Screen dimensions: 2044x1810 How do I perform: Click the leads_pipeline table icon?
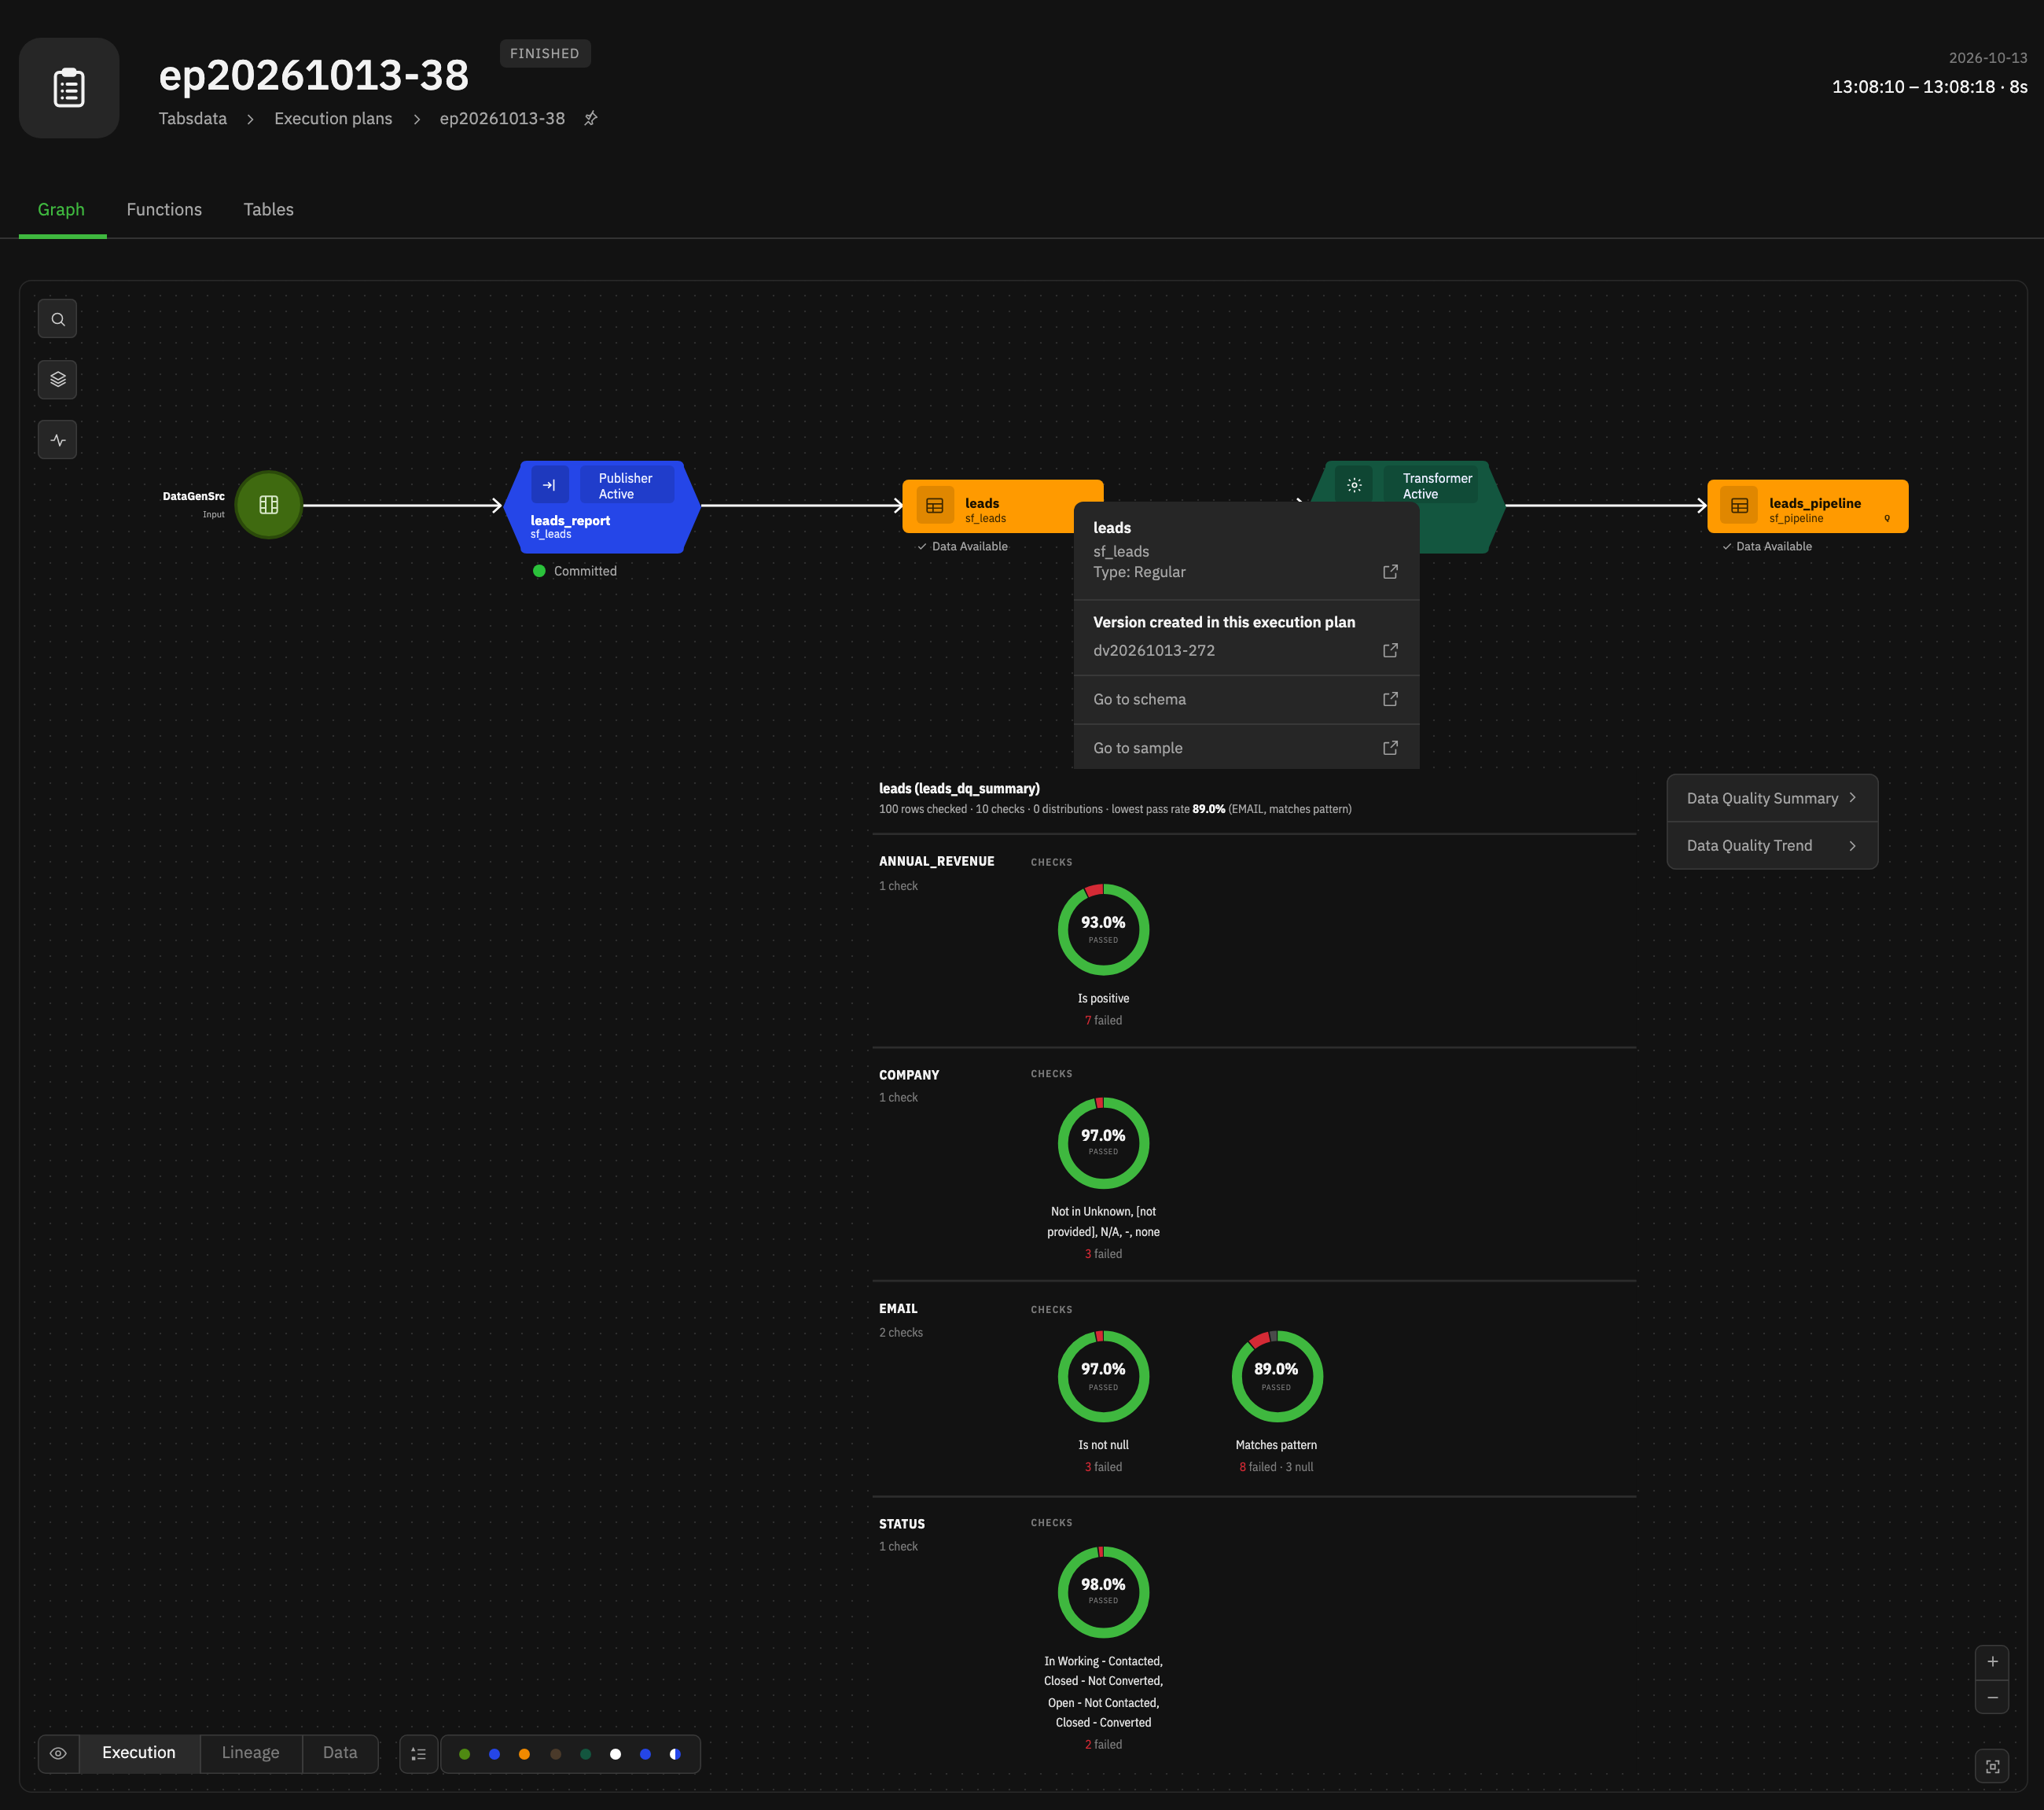pos(1739,506)
